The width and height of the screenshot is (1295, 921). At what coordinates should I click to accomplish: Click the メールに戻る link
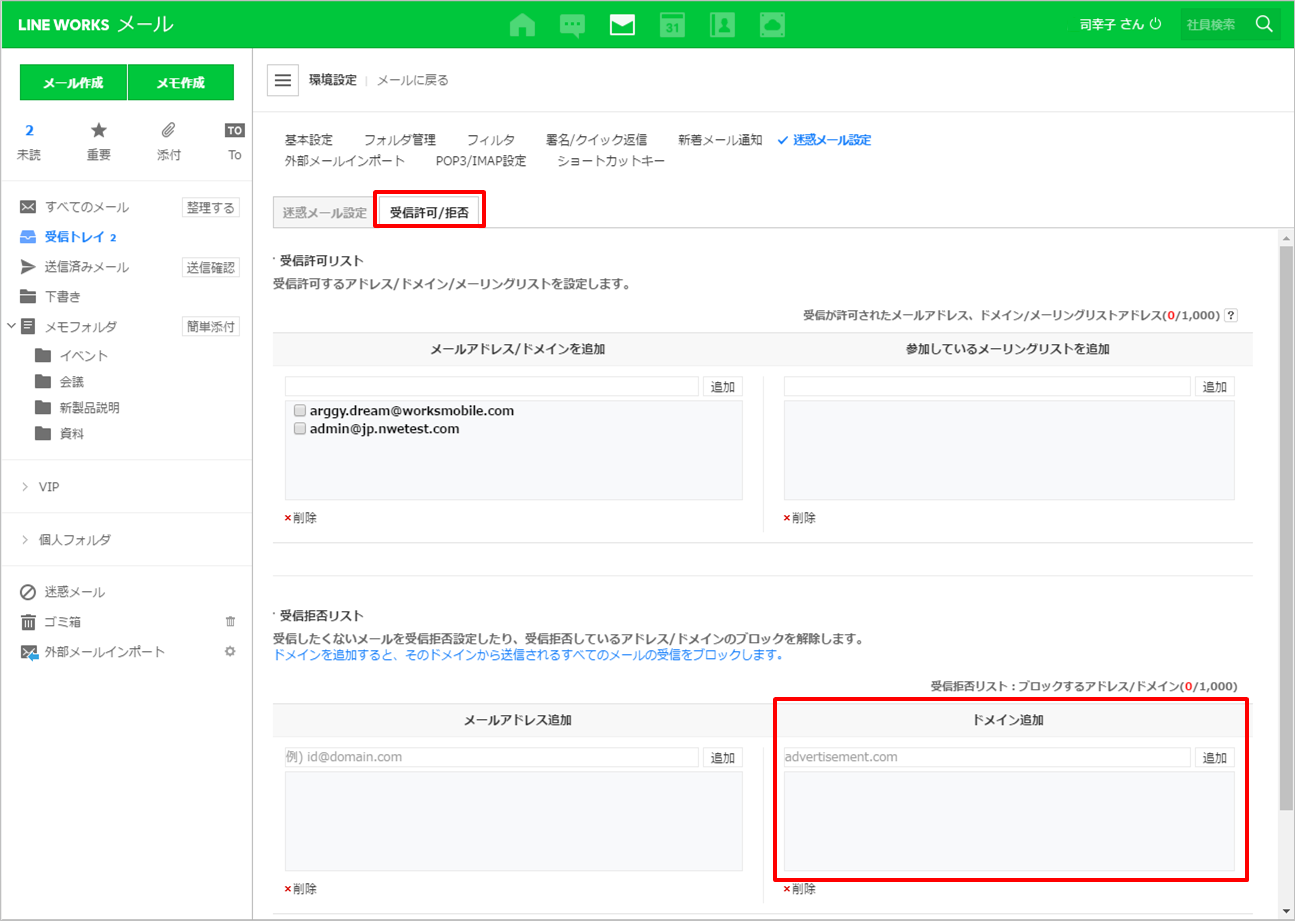[x=412, y=80]
